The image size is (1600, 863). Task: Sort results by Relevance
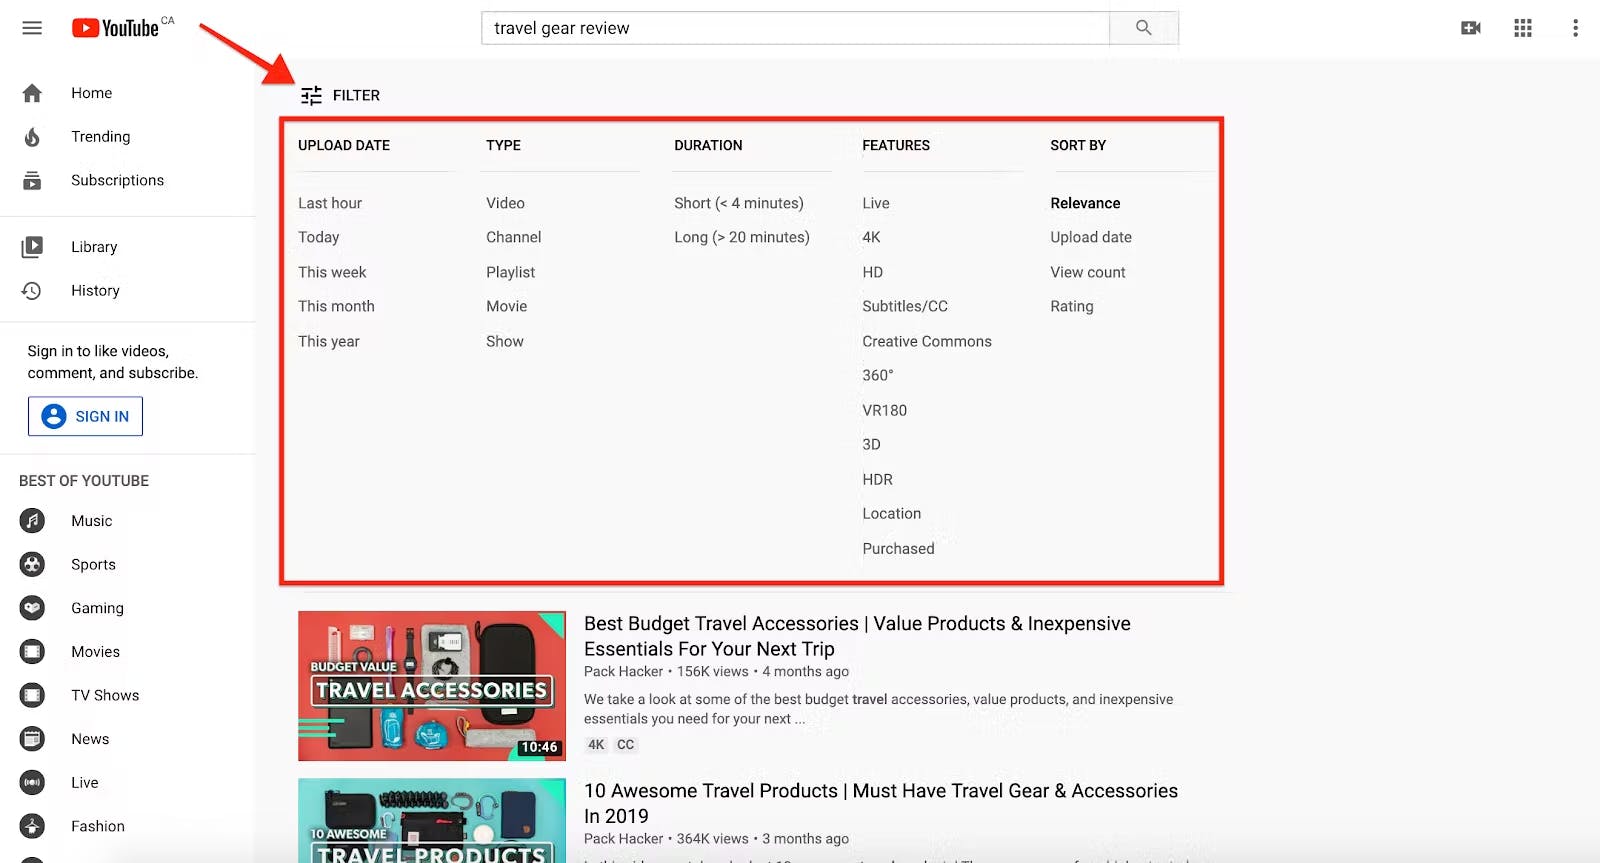1085,203
